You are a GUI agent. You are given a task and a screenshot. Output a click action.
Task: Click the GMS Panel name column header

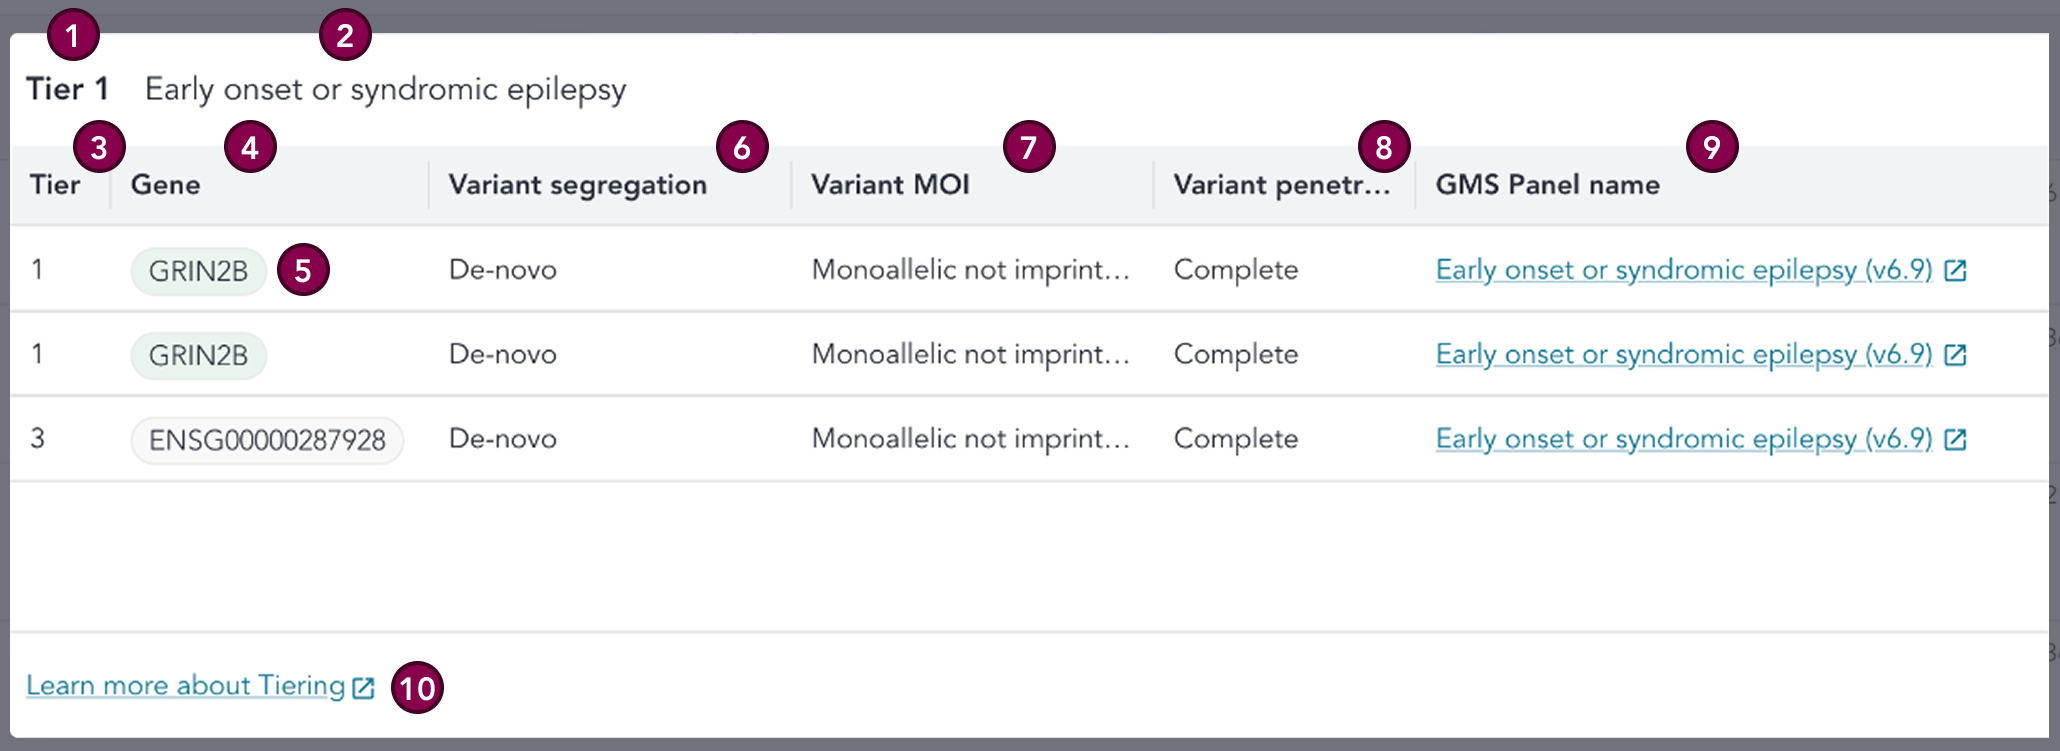click(x=1547, y=185)
